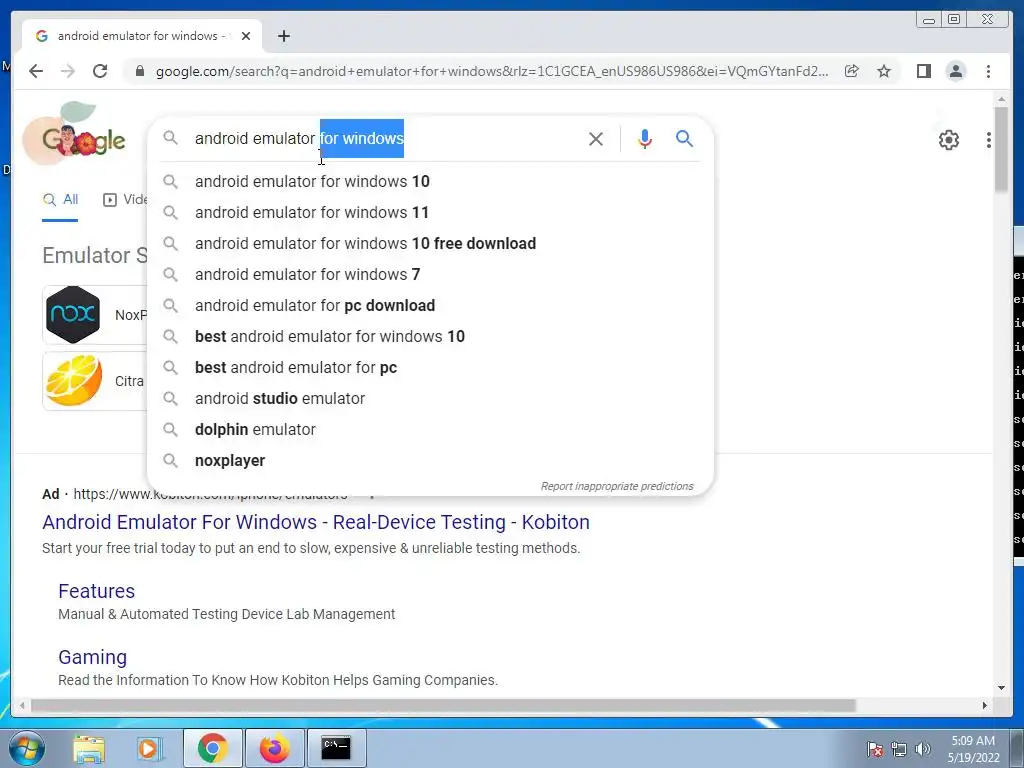This screenshot has height=768, width=1024.
Task: Click the horizontal scrollbar thumb
Action: [x=443, y=705]
